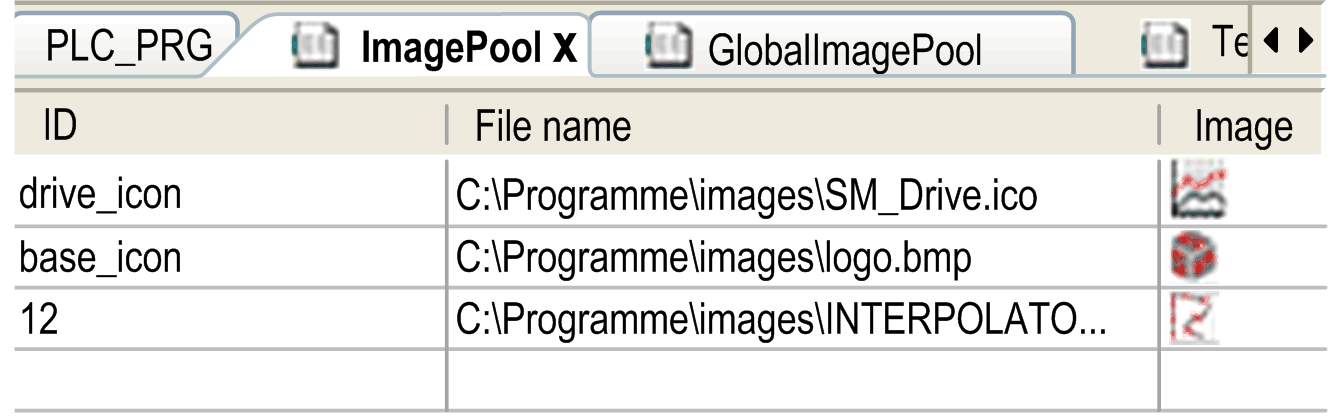Click the SM_Drive.ico file path

pos(746,195)
